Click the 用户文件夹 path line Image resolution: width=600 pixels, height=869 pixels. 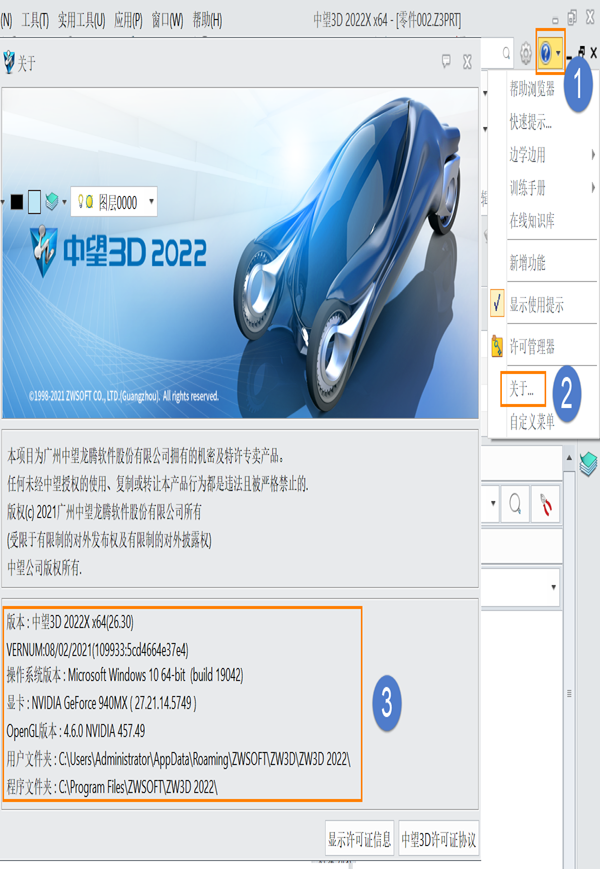click(178, 759)
